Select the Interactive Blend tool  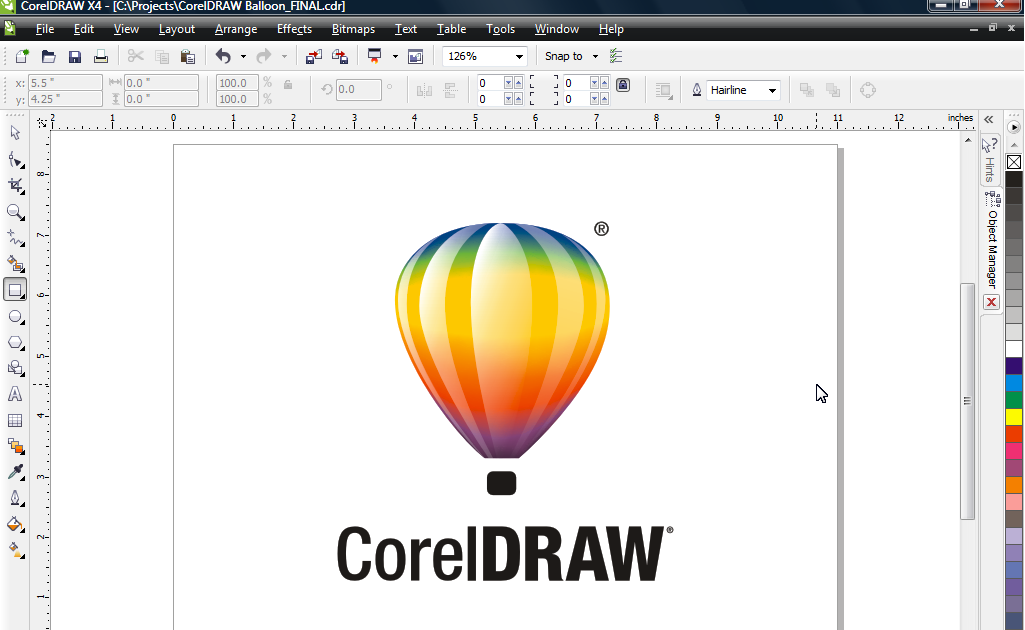coord(15,446)
